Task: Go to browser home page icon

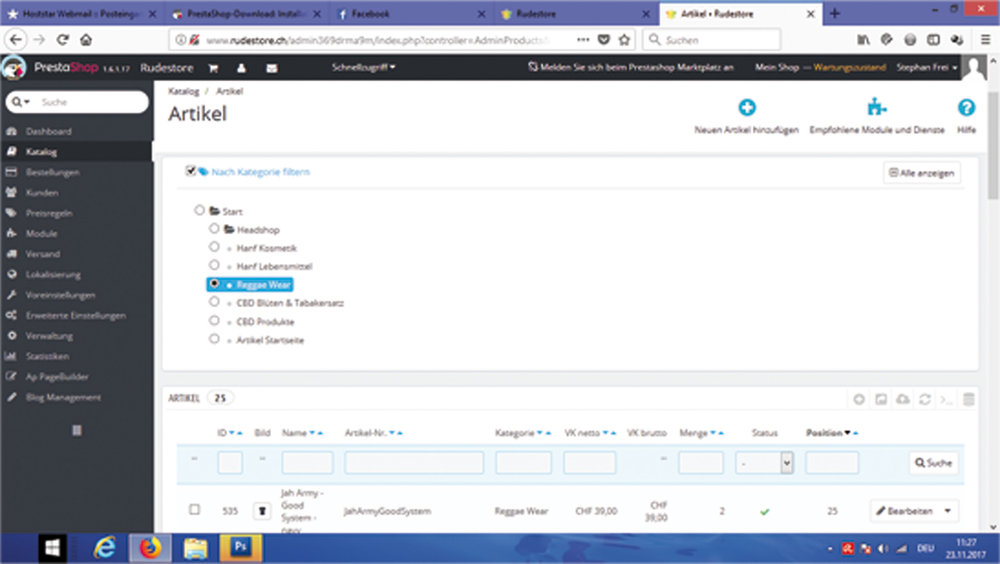Action: click(86, 40)
